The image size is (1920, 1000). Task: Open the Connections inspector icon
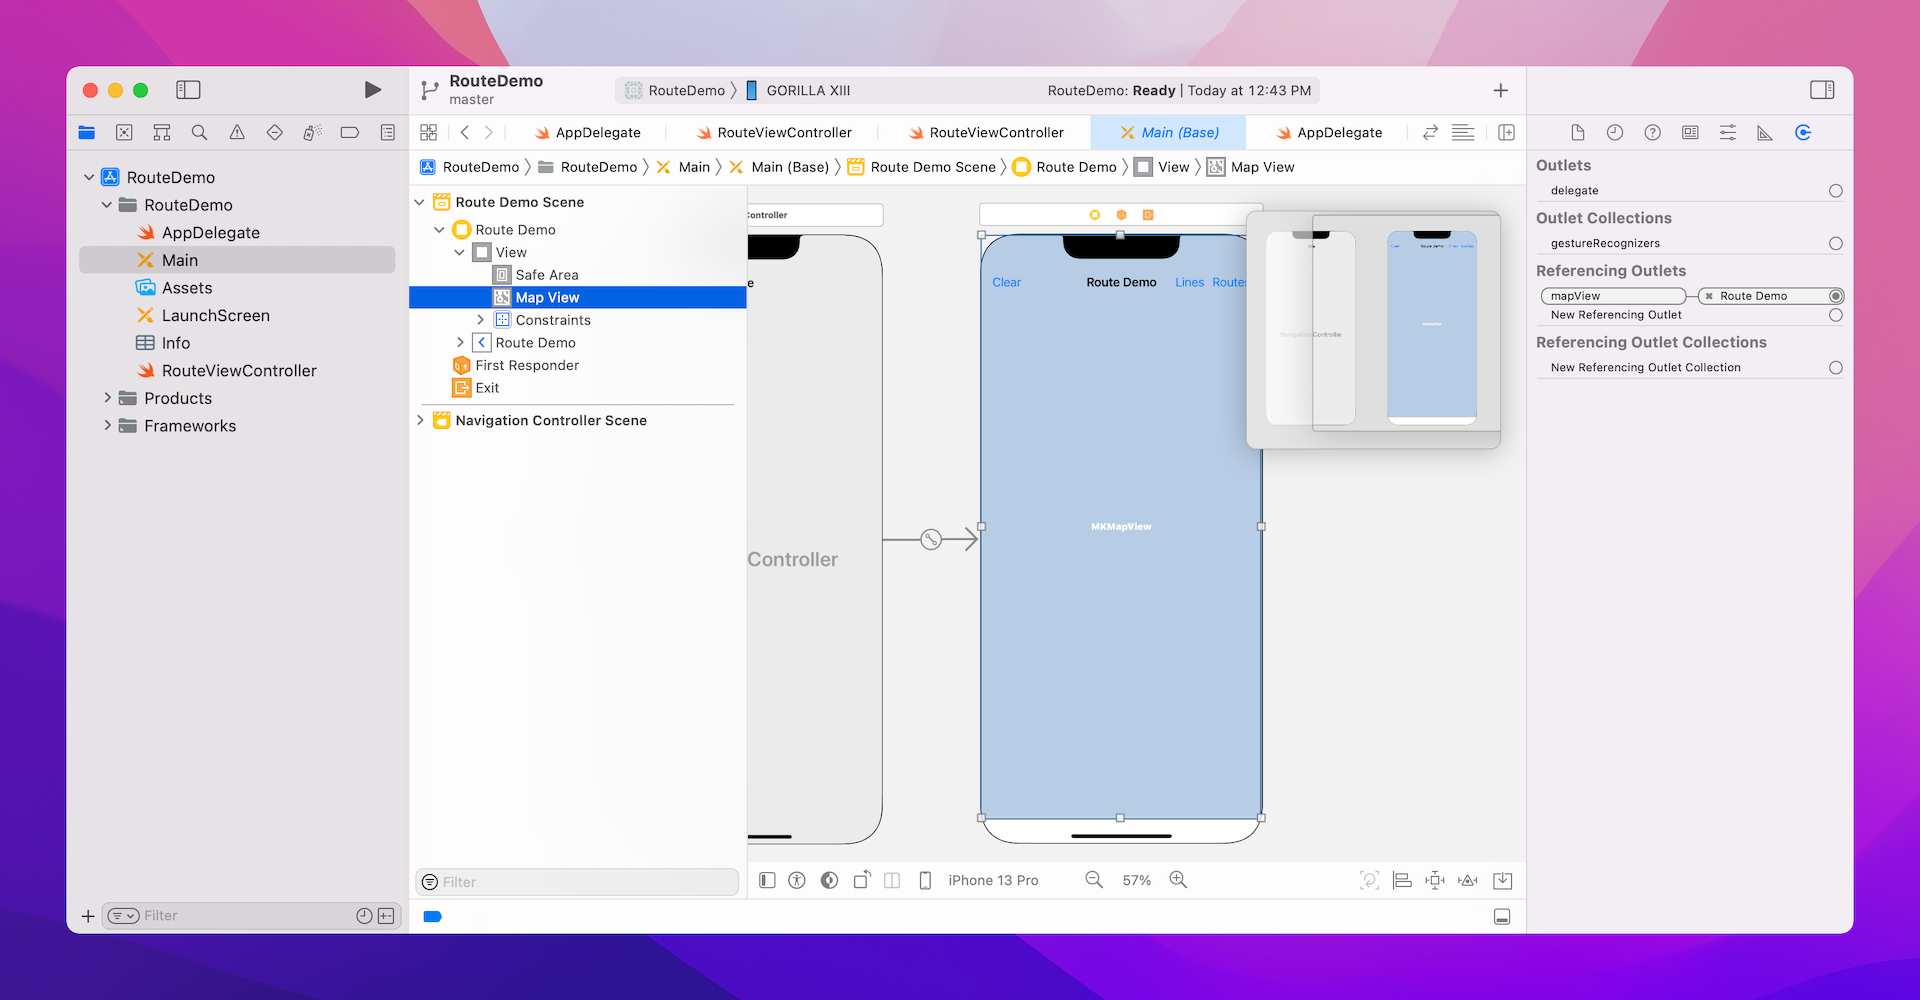tap(1803, 133)
